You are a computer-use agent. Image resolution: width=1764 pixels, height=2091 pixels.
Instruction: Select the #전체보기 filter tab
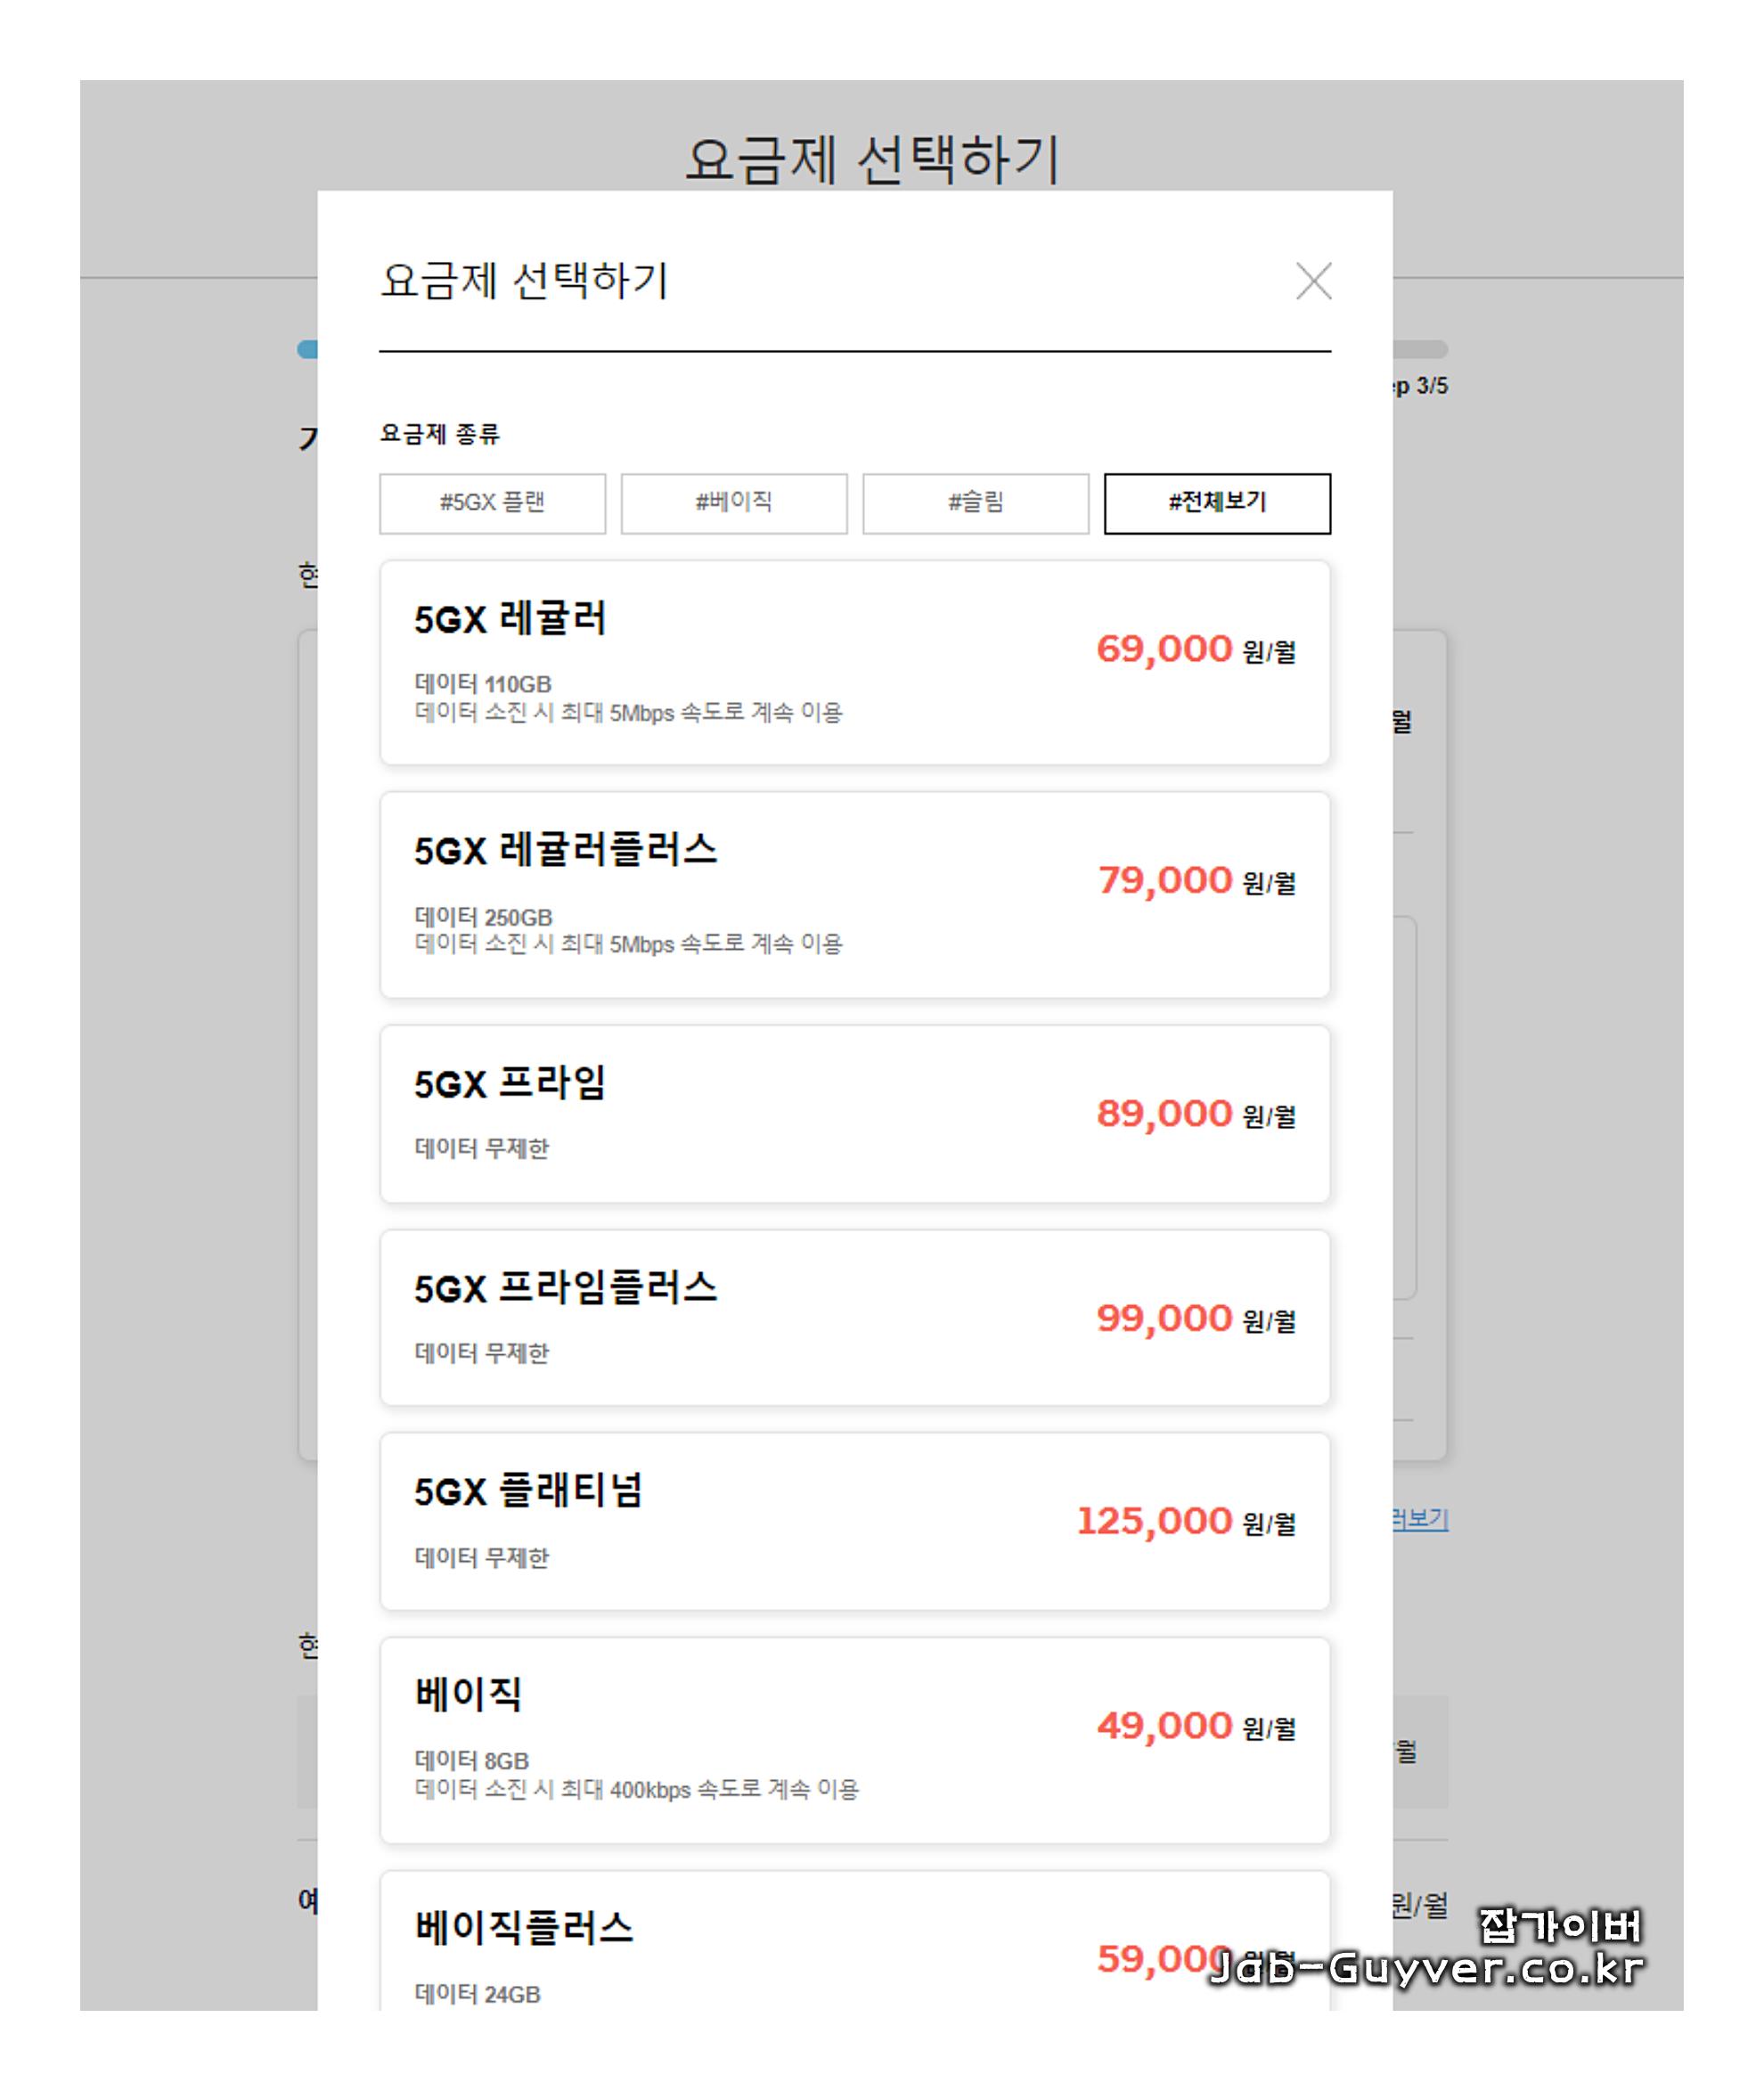coord(1217,503)
